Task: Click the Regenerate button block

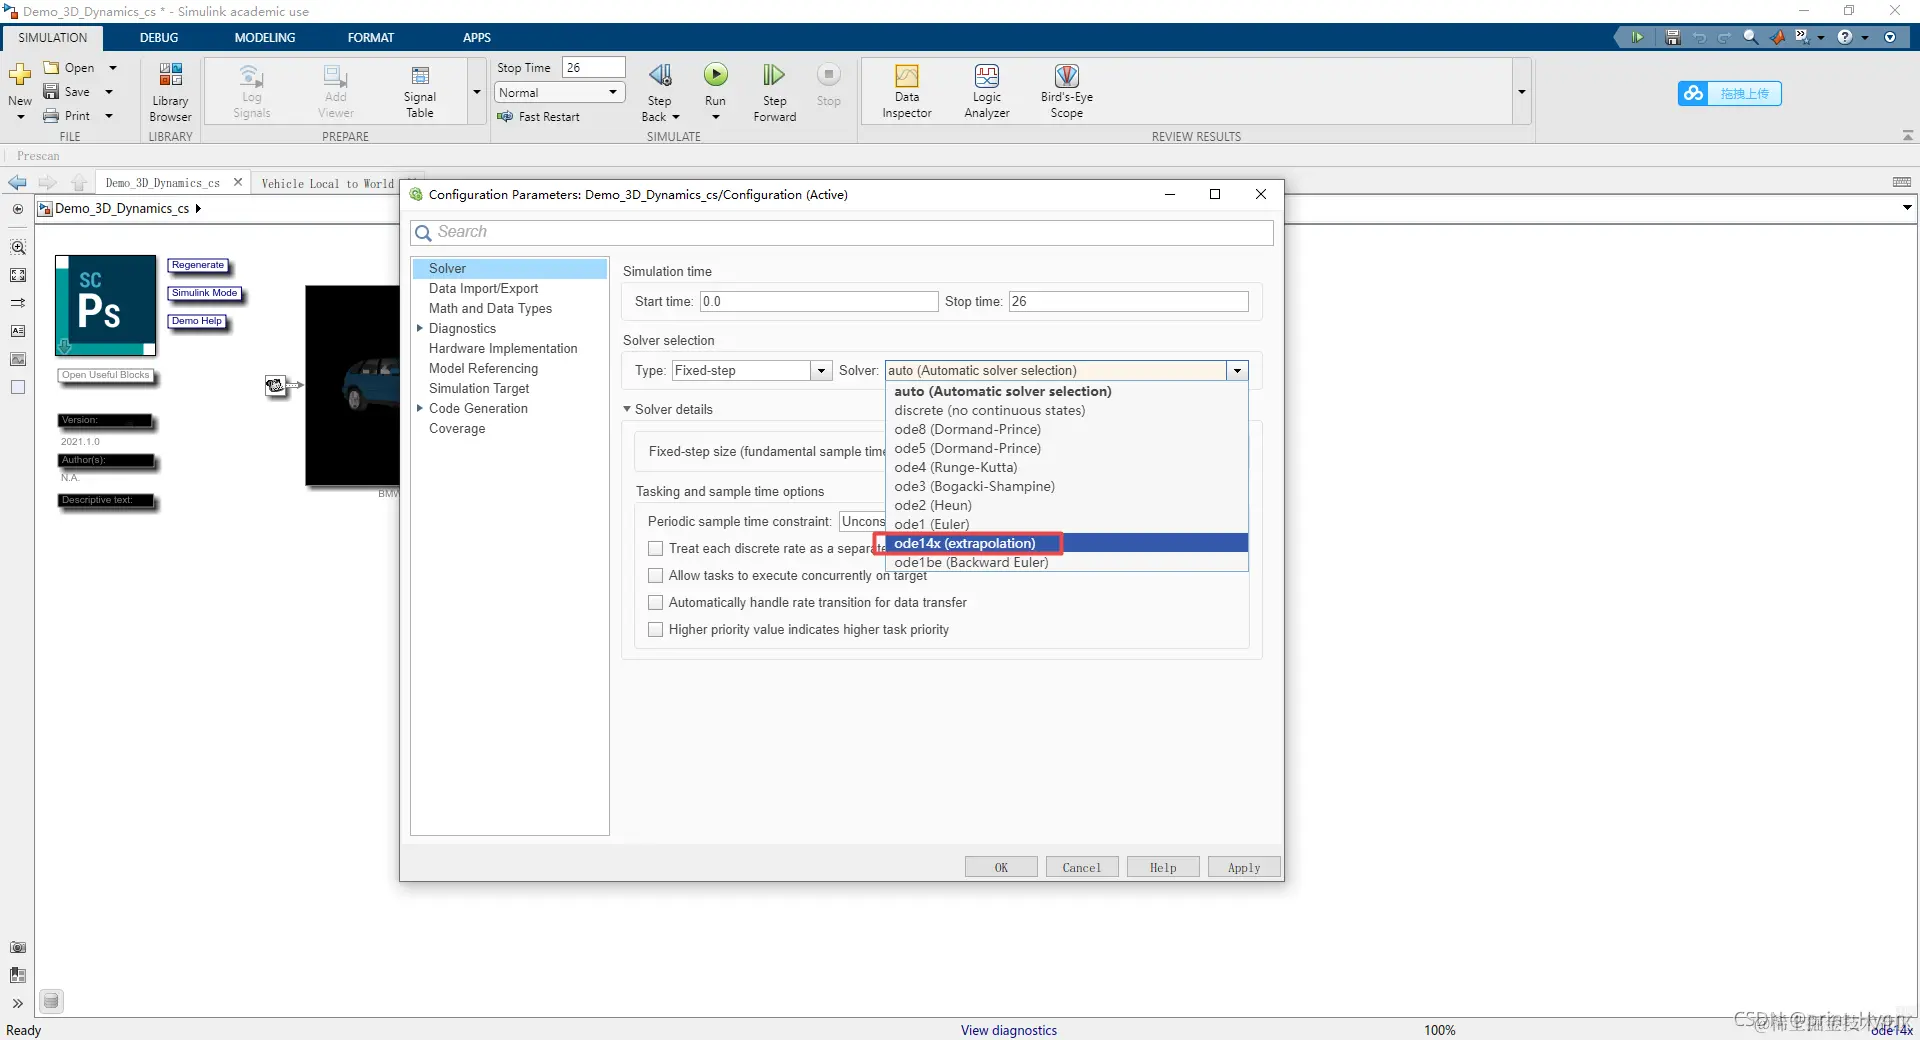Action: click(198, 265)
